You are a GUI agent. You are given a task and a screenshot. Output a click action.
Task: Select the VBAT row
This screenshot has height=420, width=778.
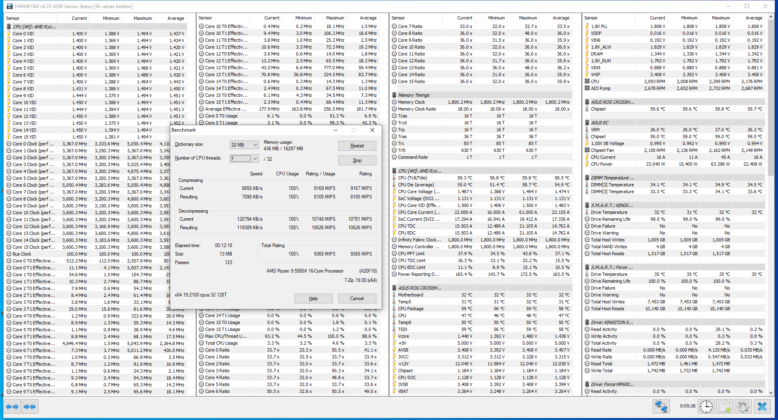[x=481, y=391]
